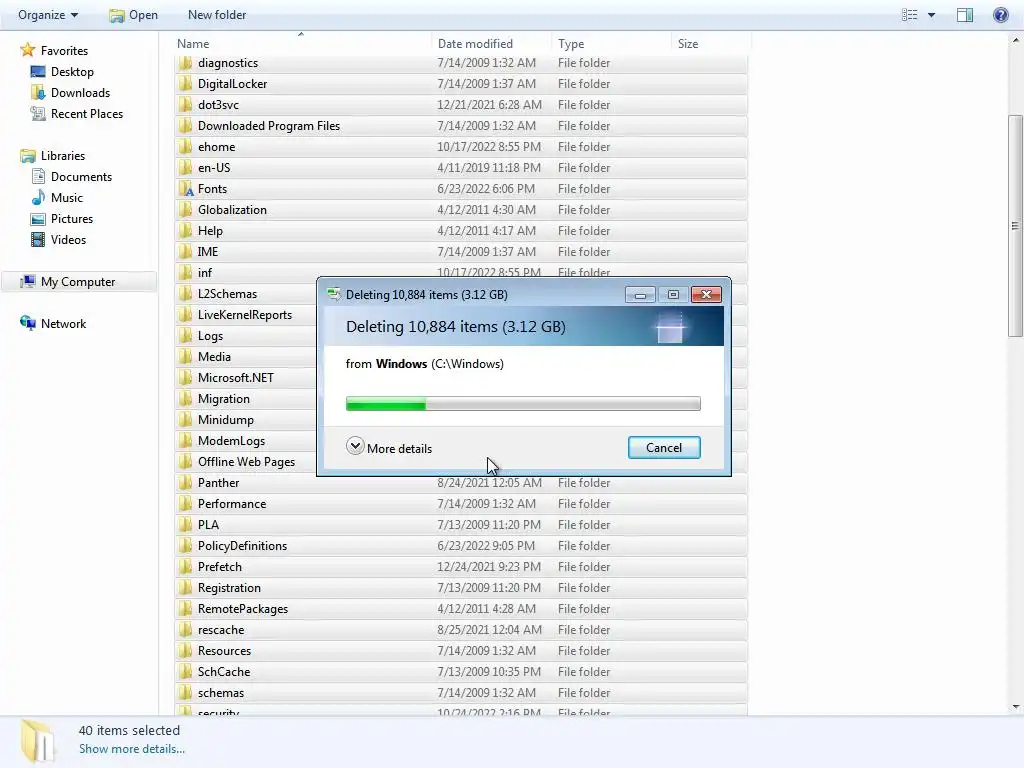Click the schemas folder name
Viewport: 1024px width, 768px height.
pos(221,692)
